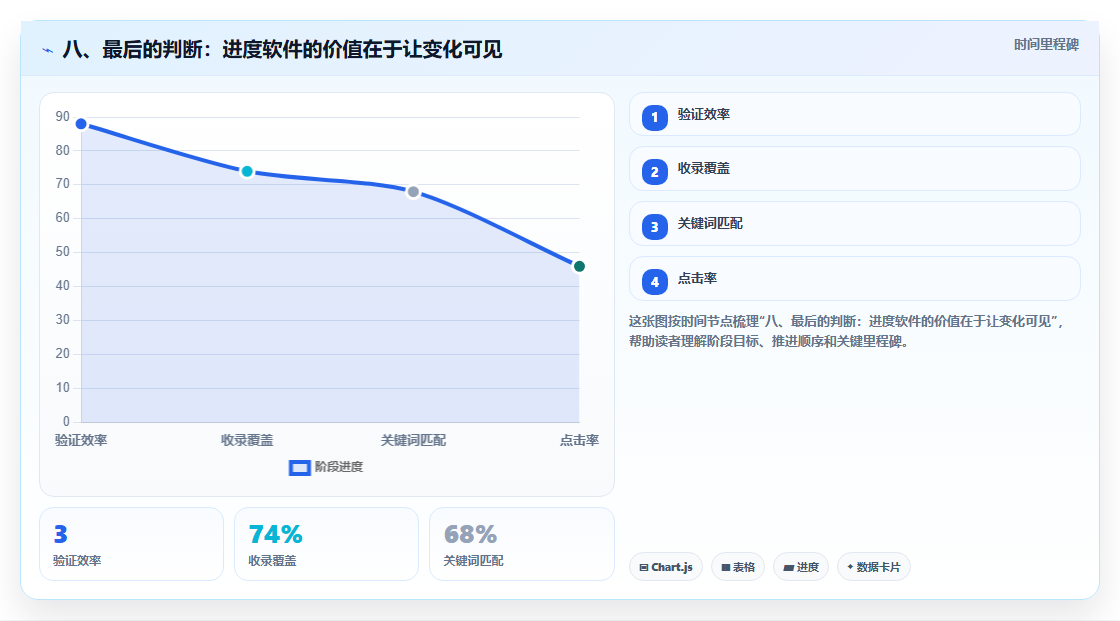
Task: Toggle the 阶段进度 legend color box
Action: pos(299,467)
